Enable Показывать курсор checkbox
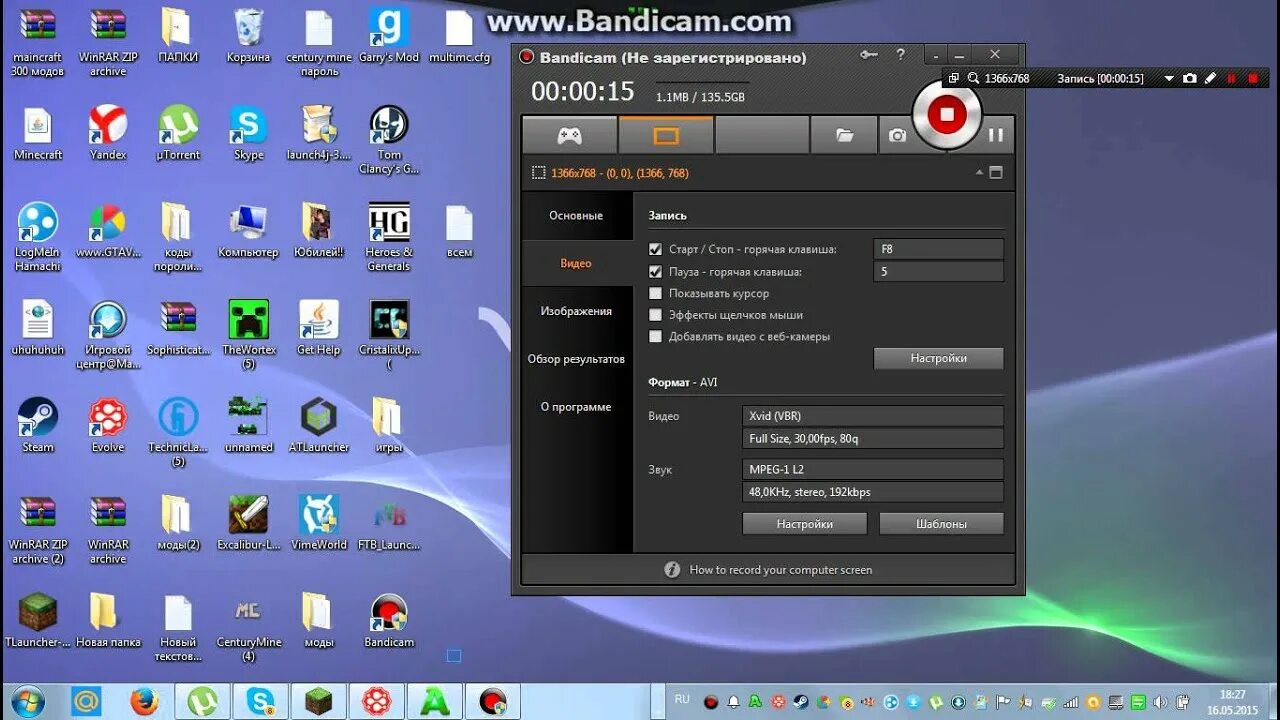Image resolution: width=1280 pixels, height=720 pixels. pos(656,293)
